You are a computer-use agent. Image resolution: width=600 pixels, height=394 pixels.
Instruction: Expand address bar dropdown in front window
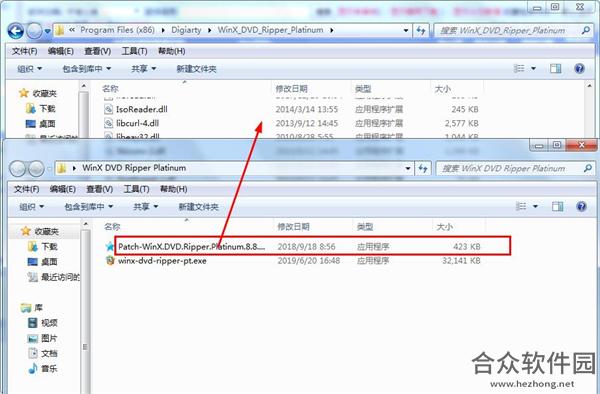[408, 168]
